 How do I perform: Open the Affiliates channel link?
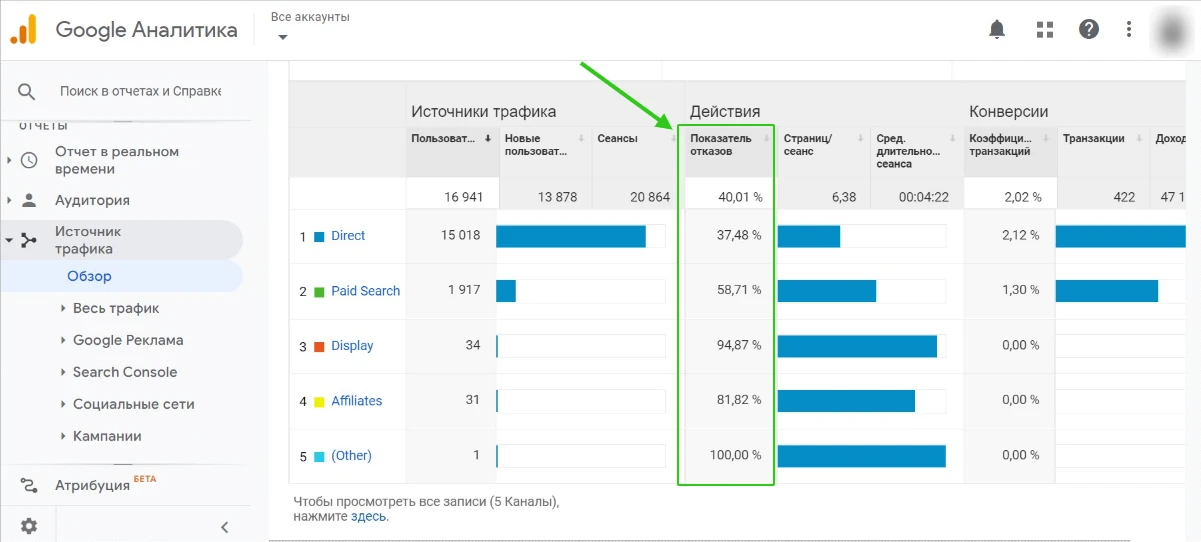point(357,401)
